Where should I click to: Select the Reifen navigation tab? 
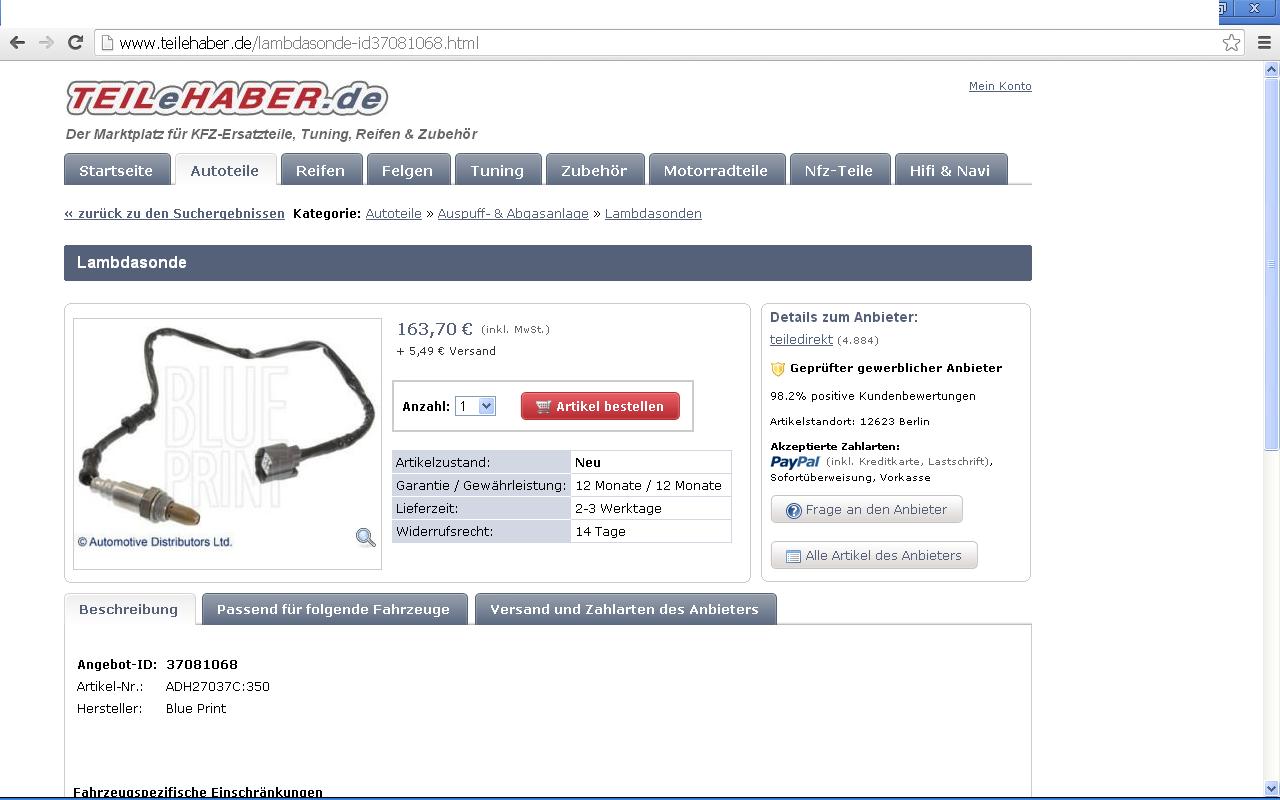click(x=320, y=170)
